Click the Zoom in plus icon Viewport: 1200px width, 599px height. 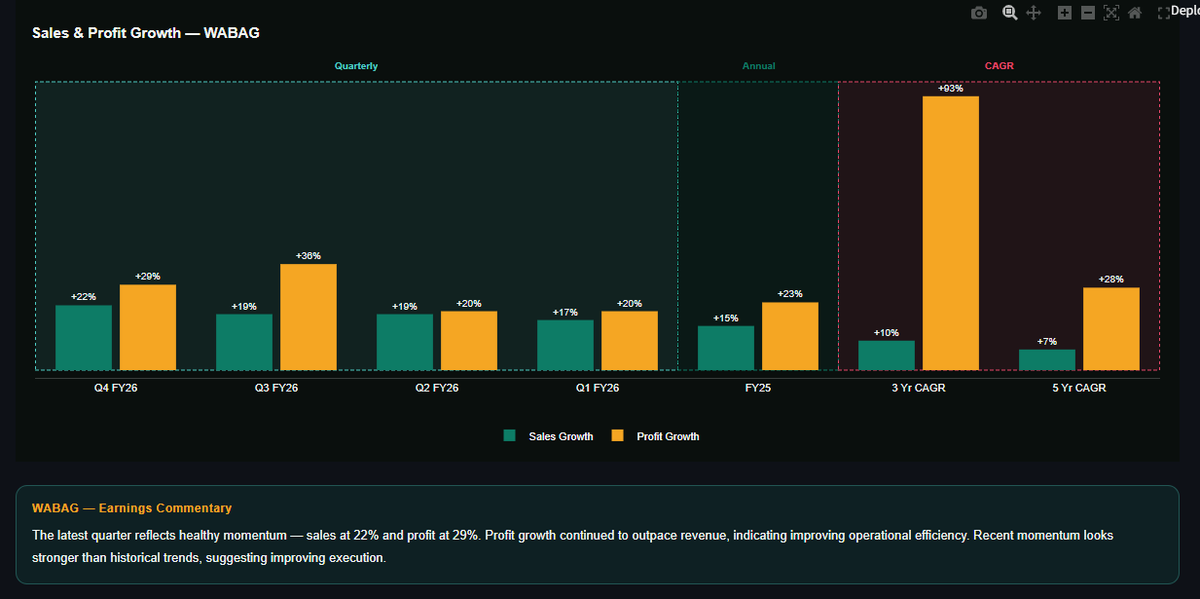1064,13
